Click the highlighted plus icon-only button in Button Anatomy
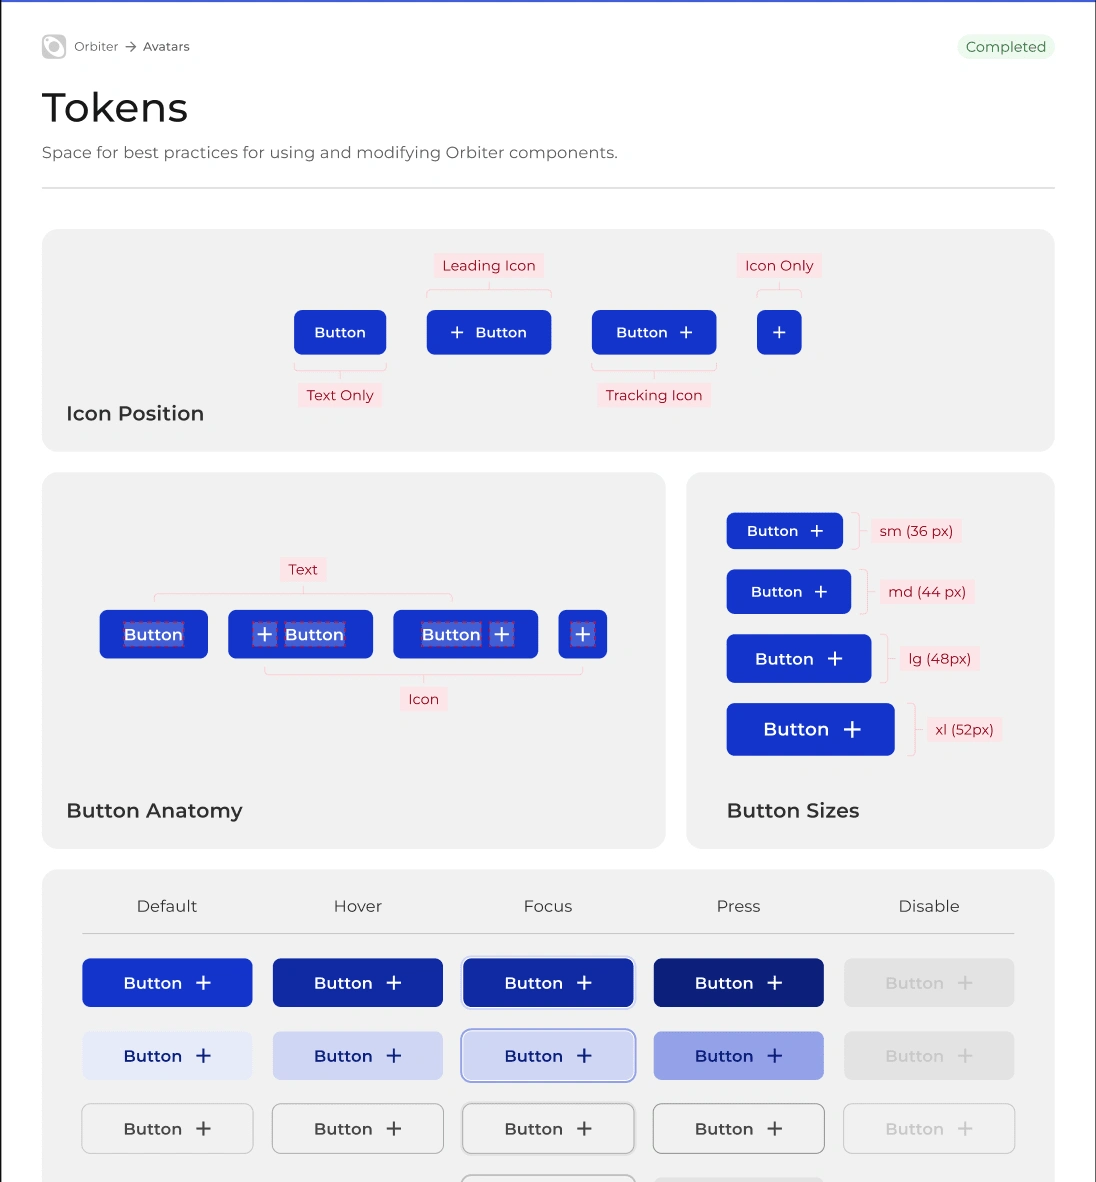The image size is (1096, 1182). click(x=583, y=634)
